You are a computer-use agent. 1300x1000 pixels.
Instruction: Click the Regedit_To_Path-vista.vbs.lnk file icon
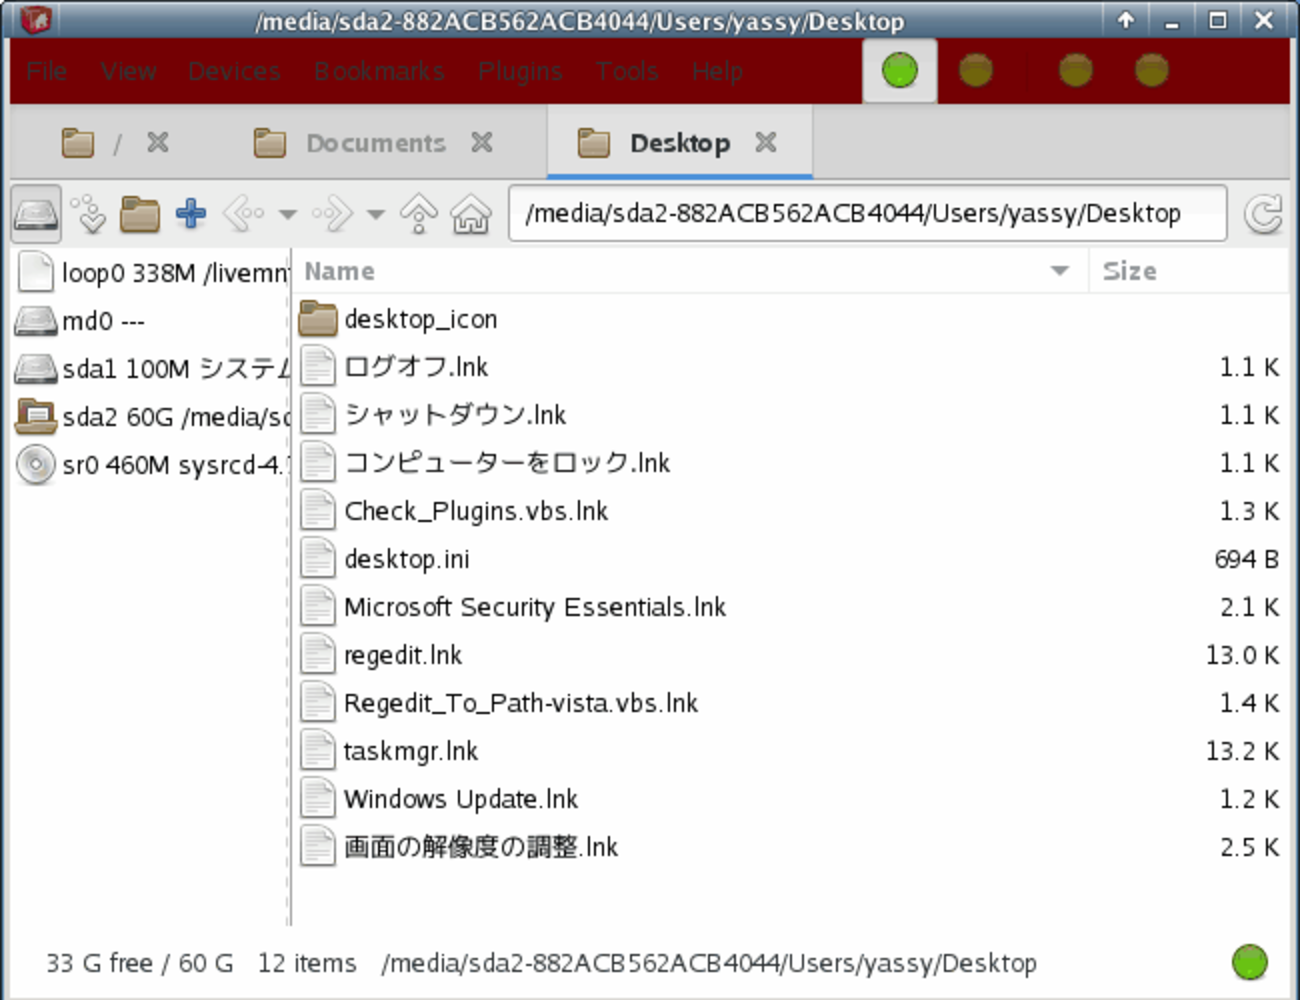[319, 703]
